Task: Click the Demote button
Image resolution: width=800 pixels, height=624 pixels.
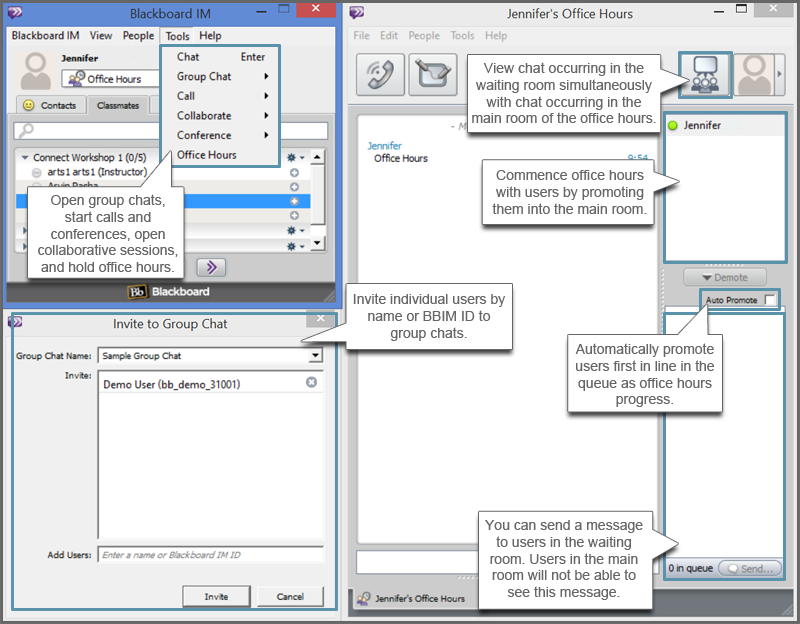Action: 724,278
